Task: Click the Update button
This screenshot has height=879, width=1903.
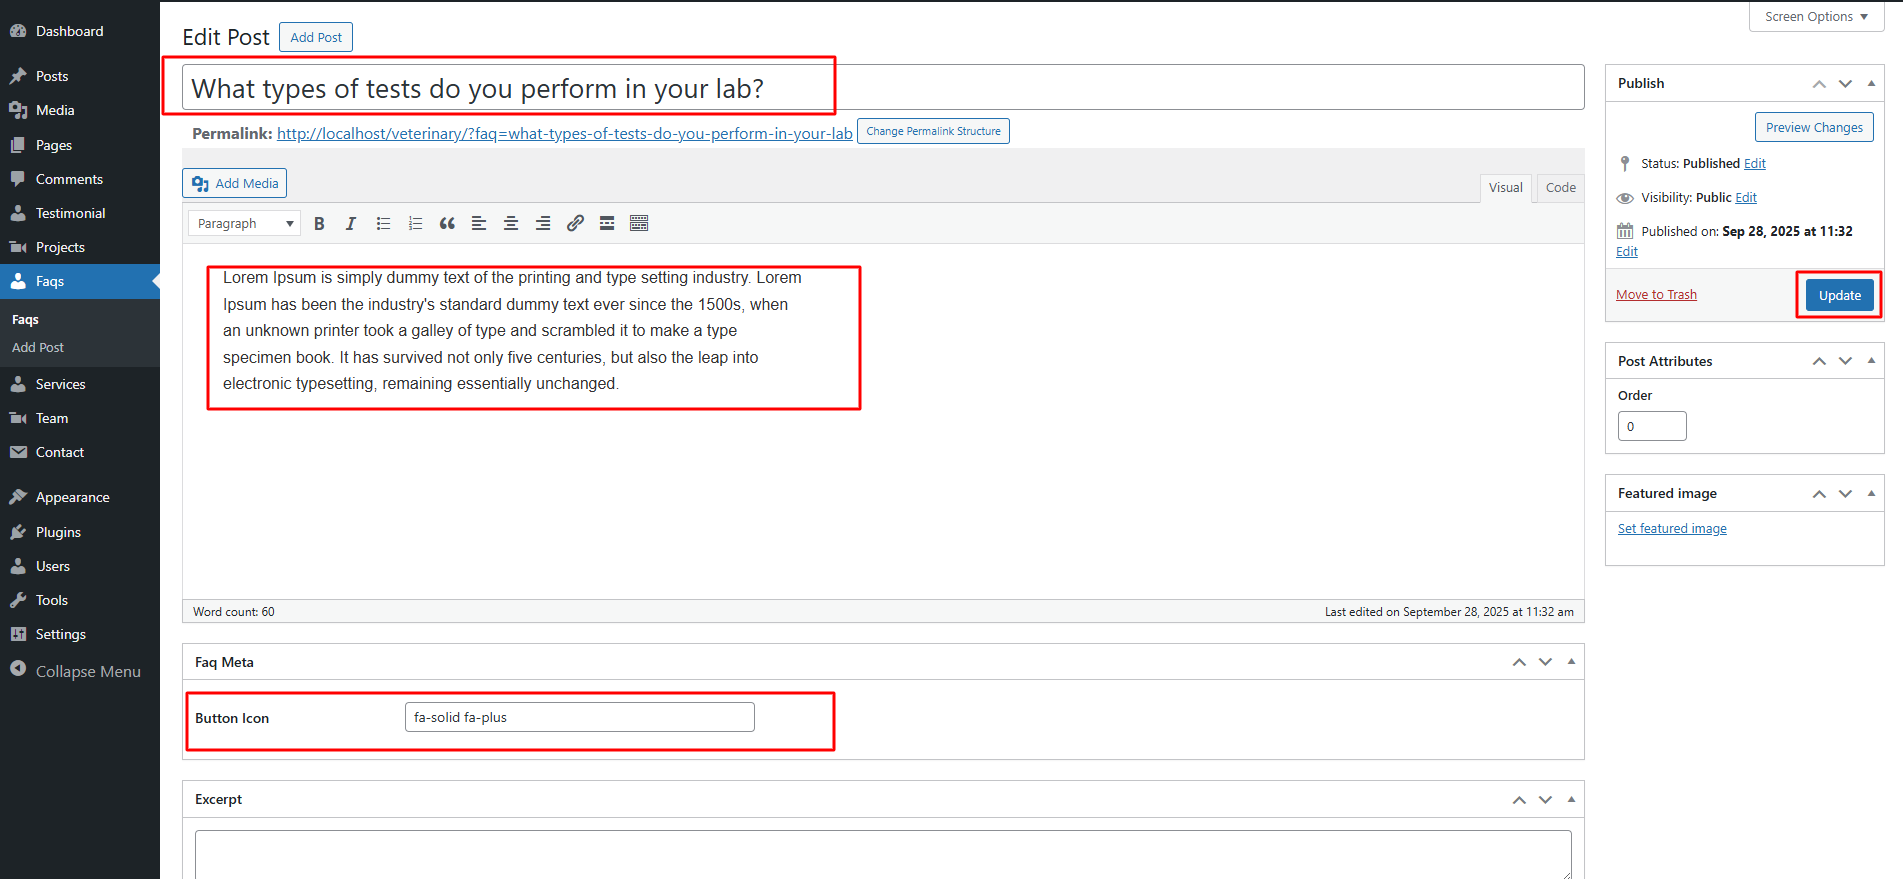Action: [x=1840, y=295]
